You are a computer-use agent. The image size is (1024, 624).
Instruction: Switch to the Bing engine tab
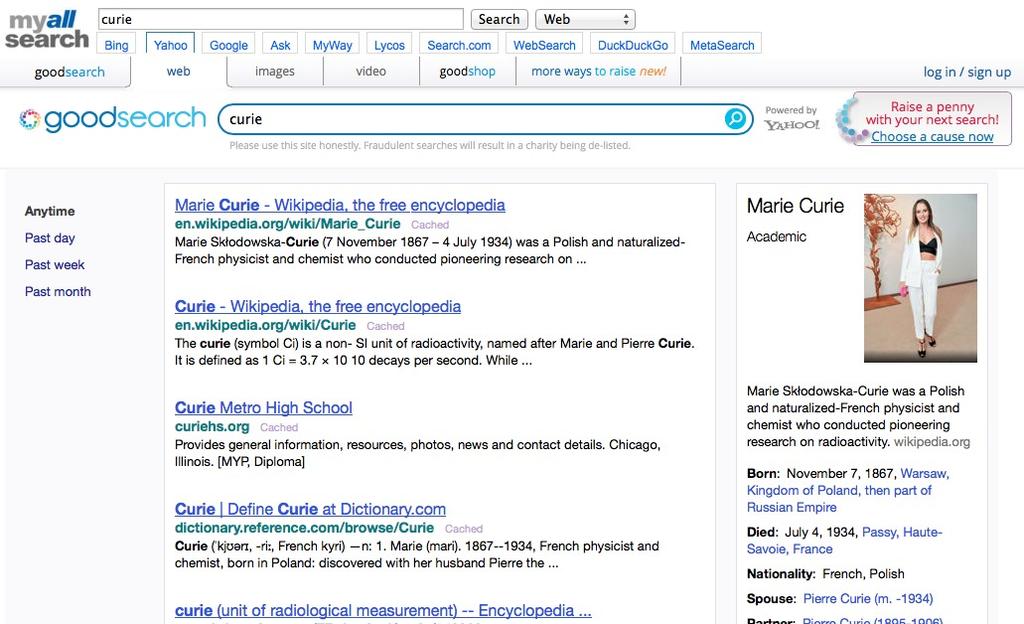click(116, 45)
